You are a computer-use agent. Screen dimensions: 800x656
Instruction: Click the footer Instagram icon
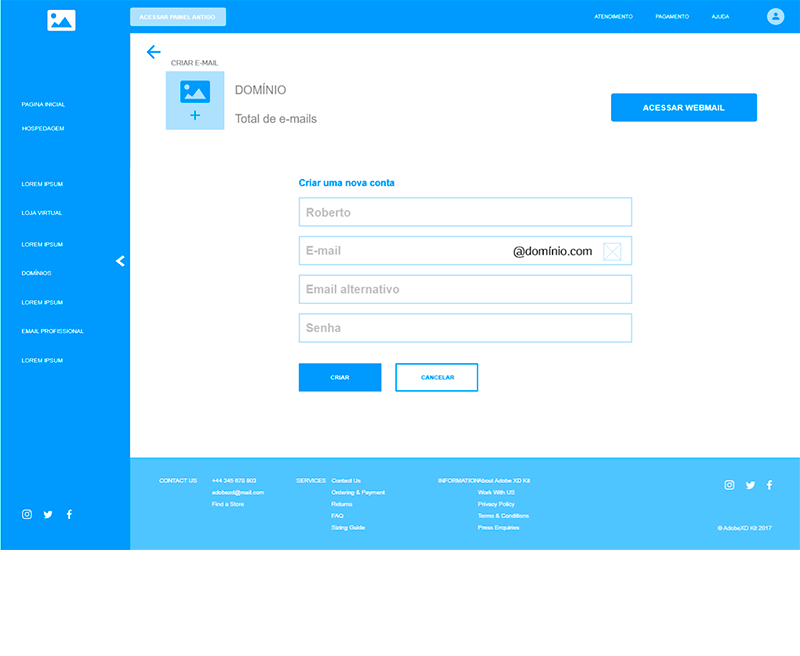pyautogui.click(x=730, y=485)
